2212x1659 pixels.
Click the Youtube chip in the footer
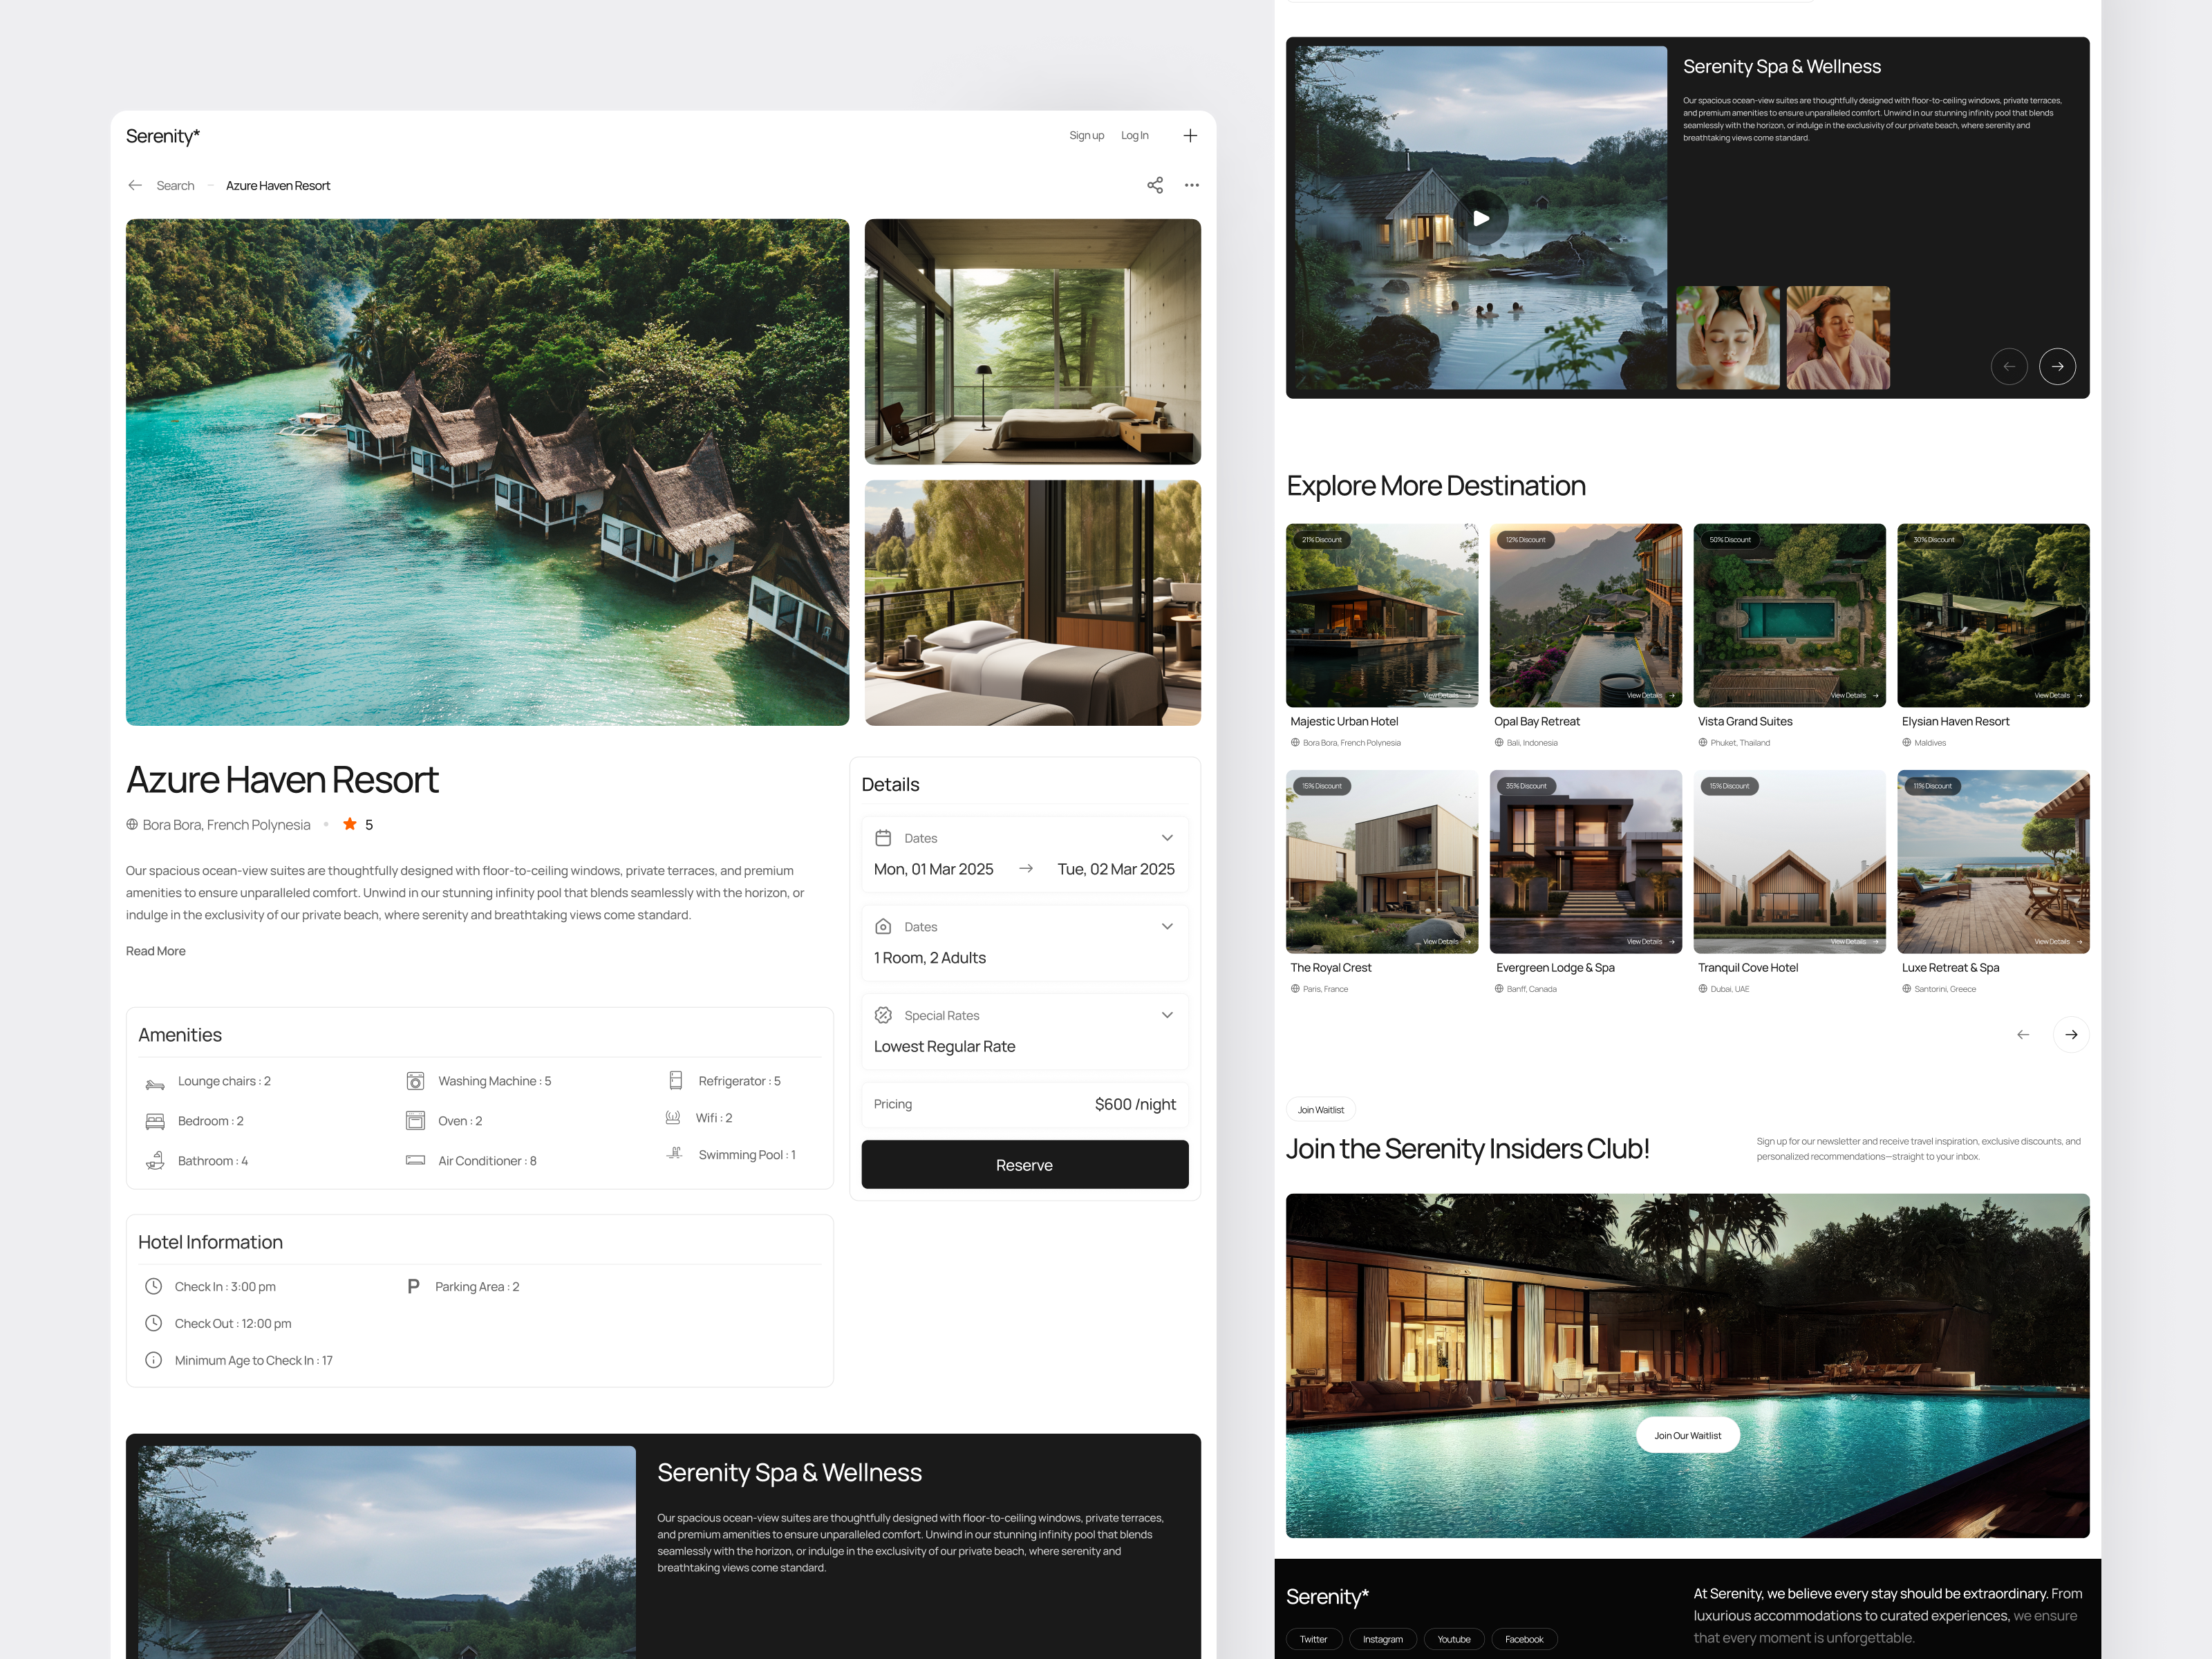click(1454, 1639)
